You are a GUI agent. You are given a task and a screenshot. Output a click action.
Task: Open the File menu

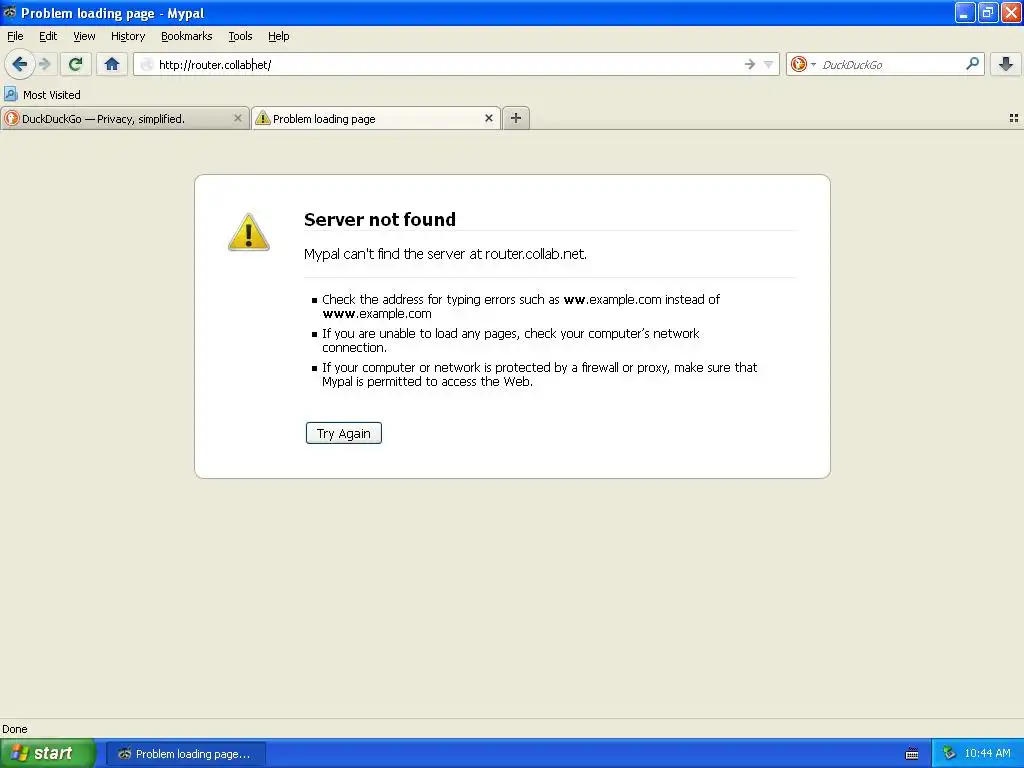pos(15,36)
